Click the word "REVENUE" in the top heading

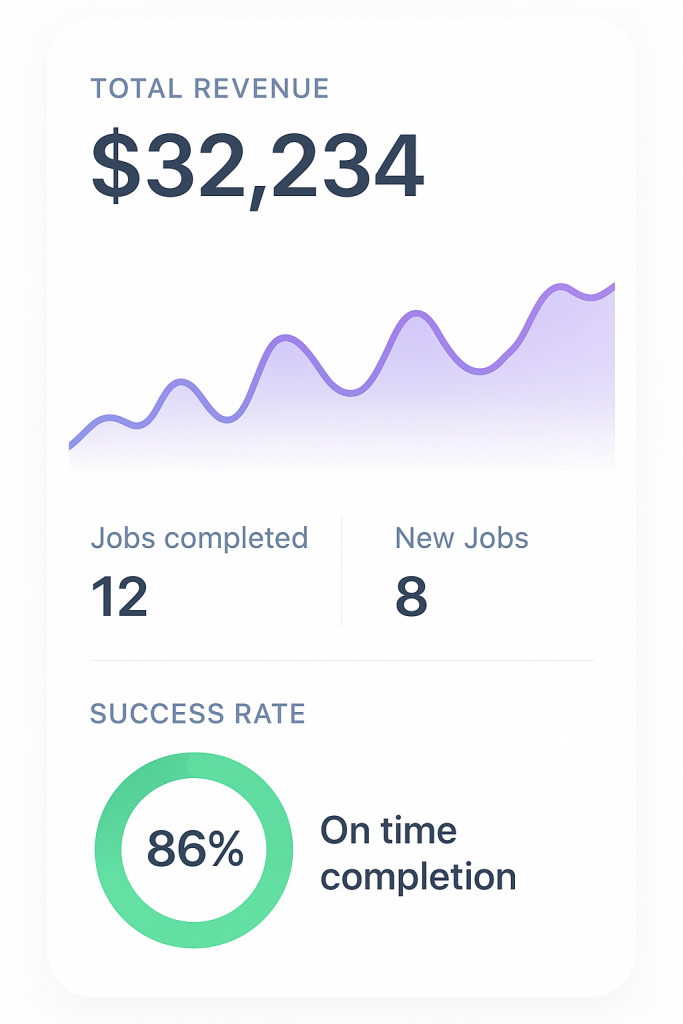[x=261, y=88]
